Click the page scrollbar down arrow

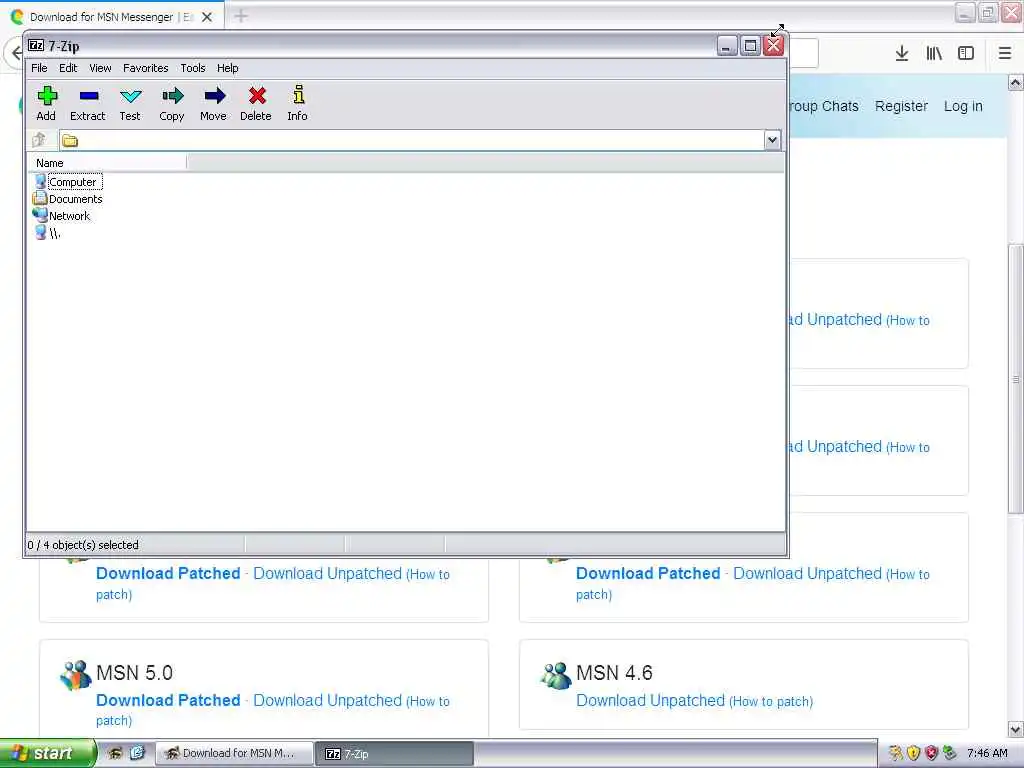pyautogui.click(x=1016, y=729)
